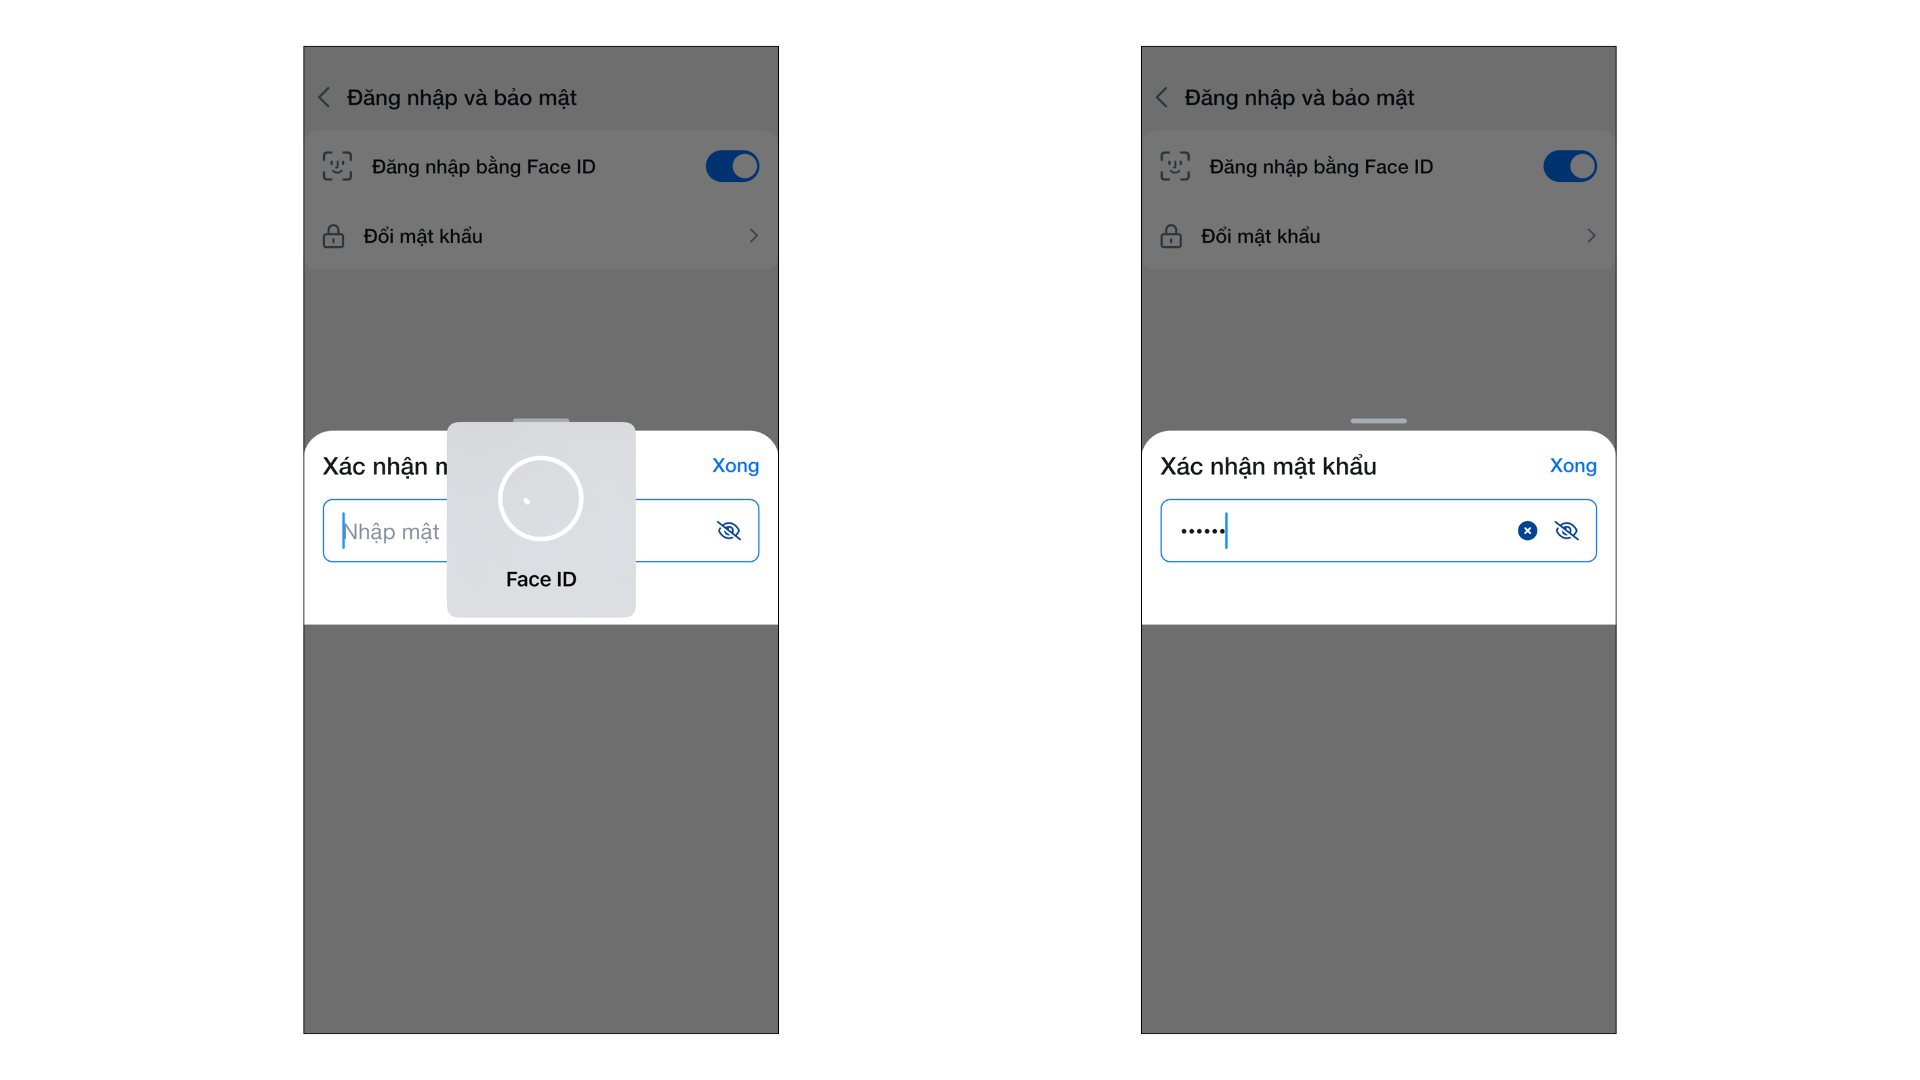Show password using eye icon on right screen

(1567, 531)
